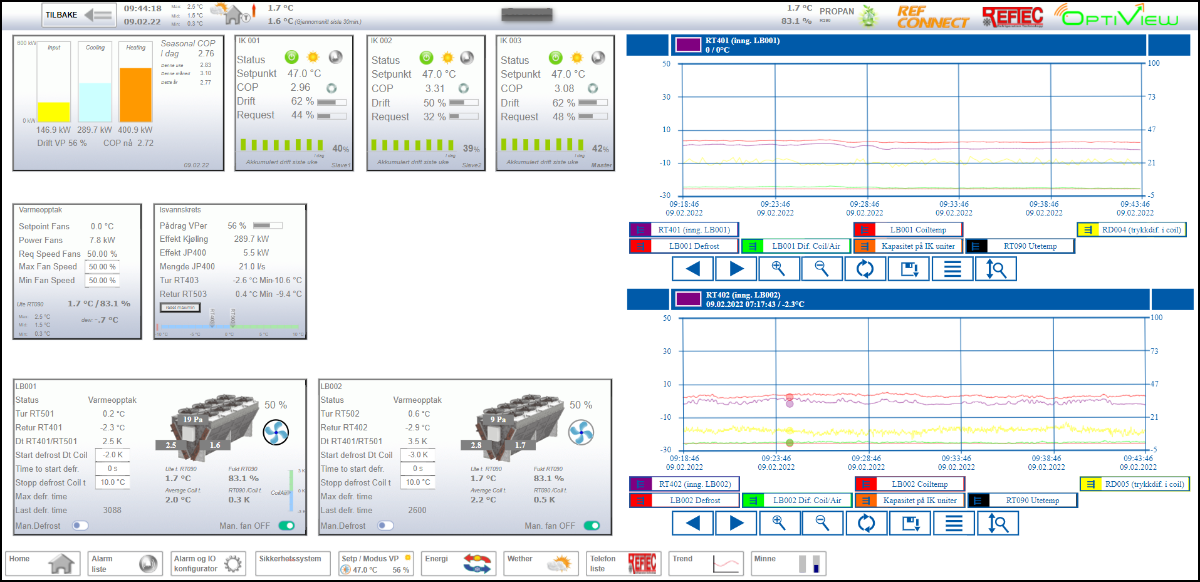This screenshot has width=1200, height=582.
Task: Go to Trend in bottom navigation
Action: [707, 563]
